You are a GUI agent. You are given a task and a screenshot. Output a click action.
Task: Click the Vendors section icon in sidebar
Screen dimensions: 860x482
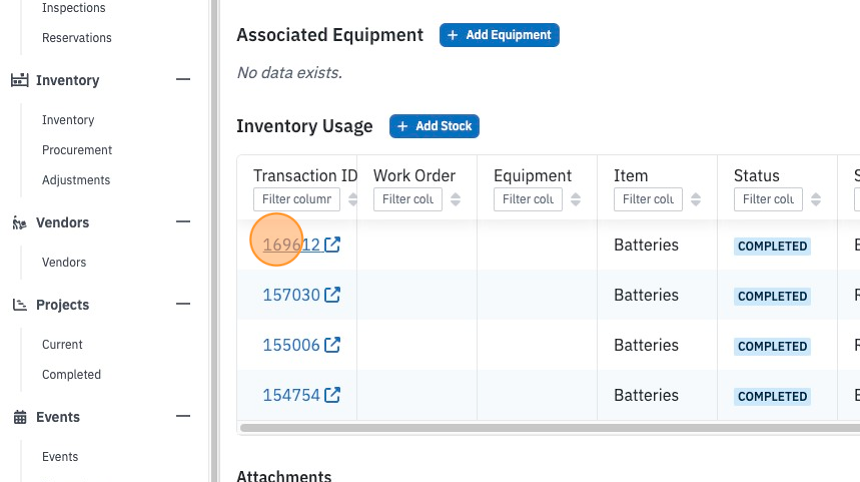click(x=20, y=223)
